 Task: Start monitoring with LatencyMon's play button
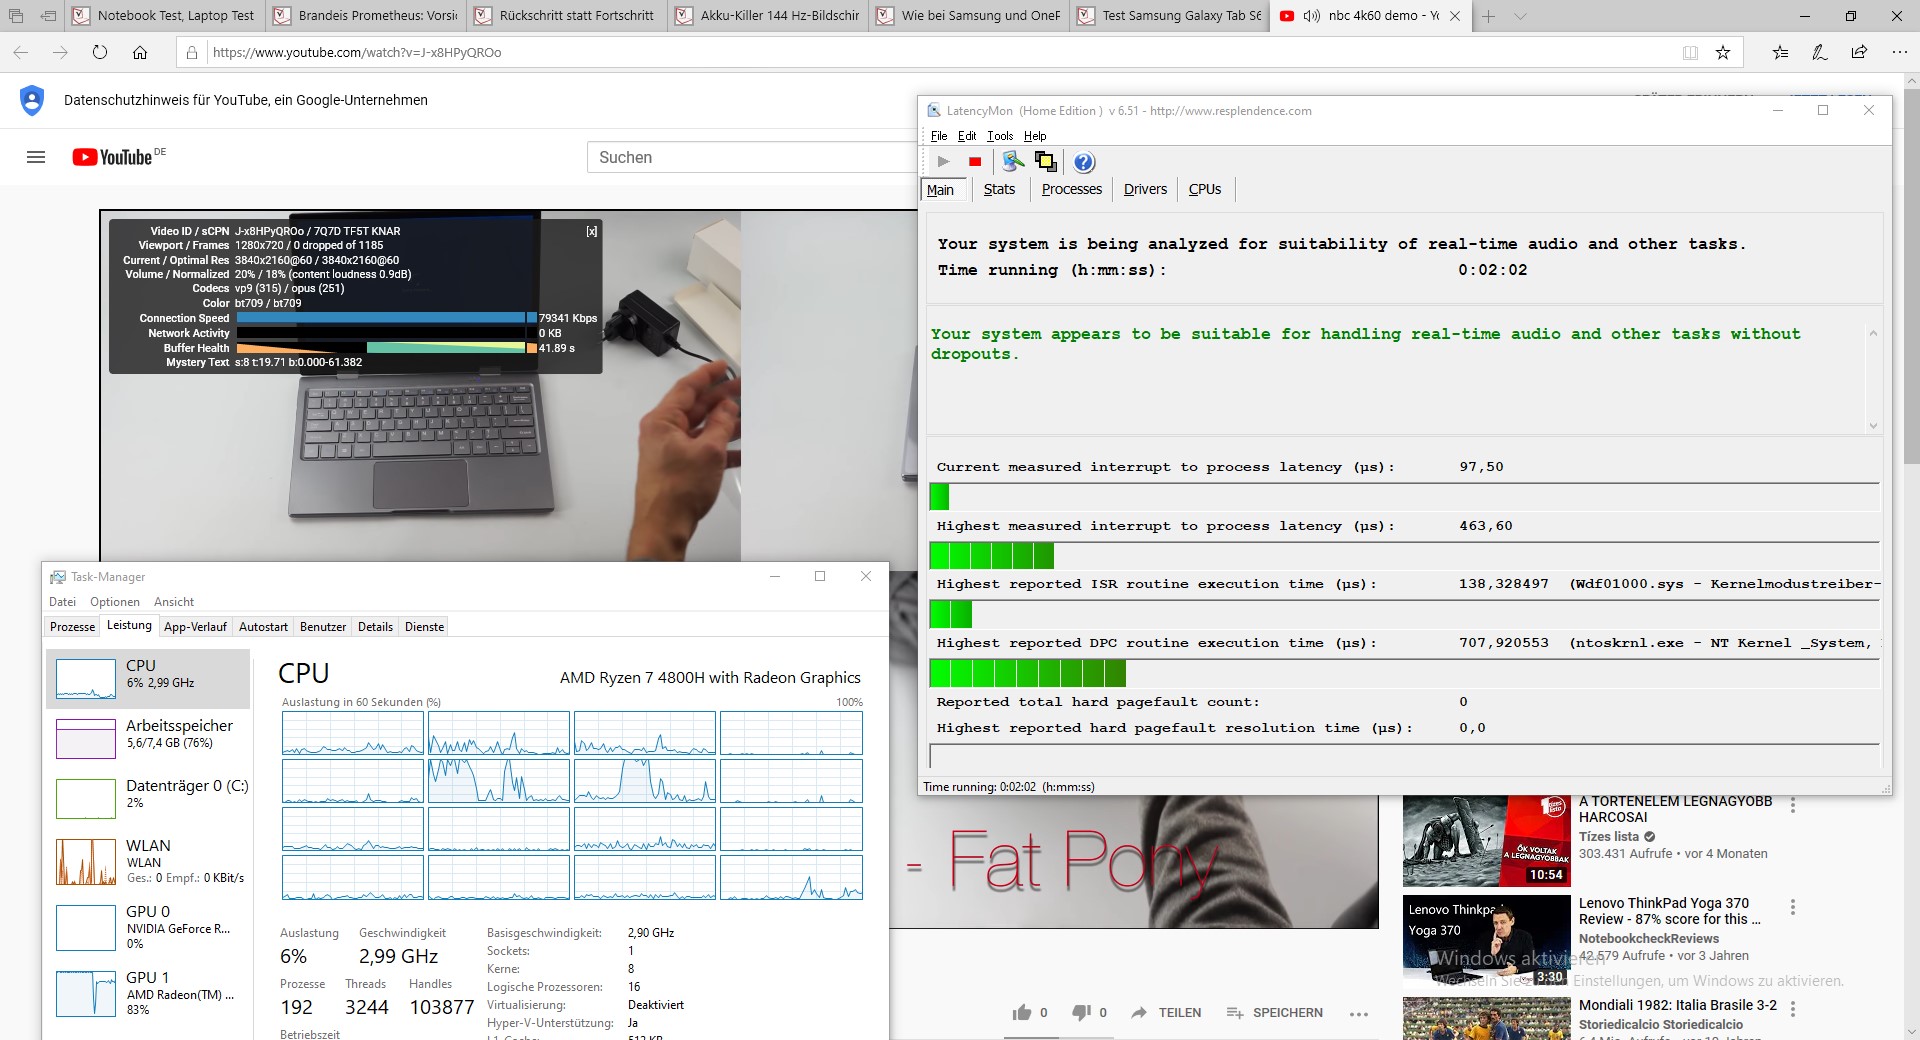(943, 162)
